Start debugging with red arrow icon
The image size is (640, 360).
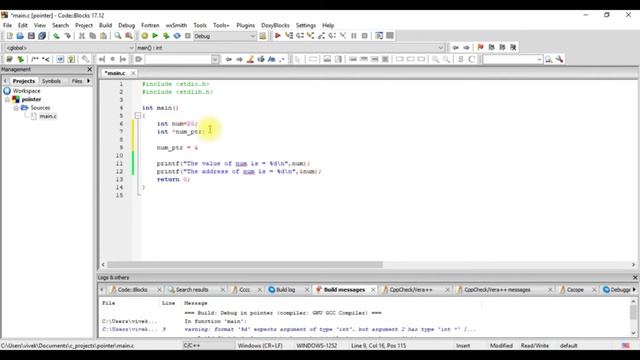coord(278,36)
